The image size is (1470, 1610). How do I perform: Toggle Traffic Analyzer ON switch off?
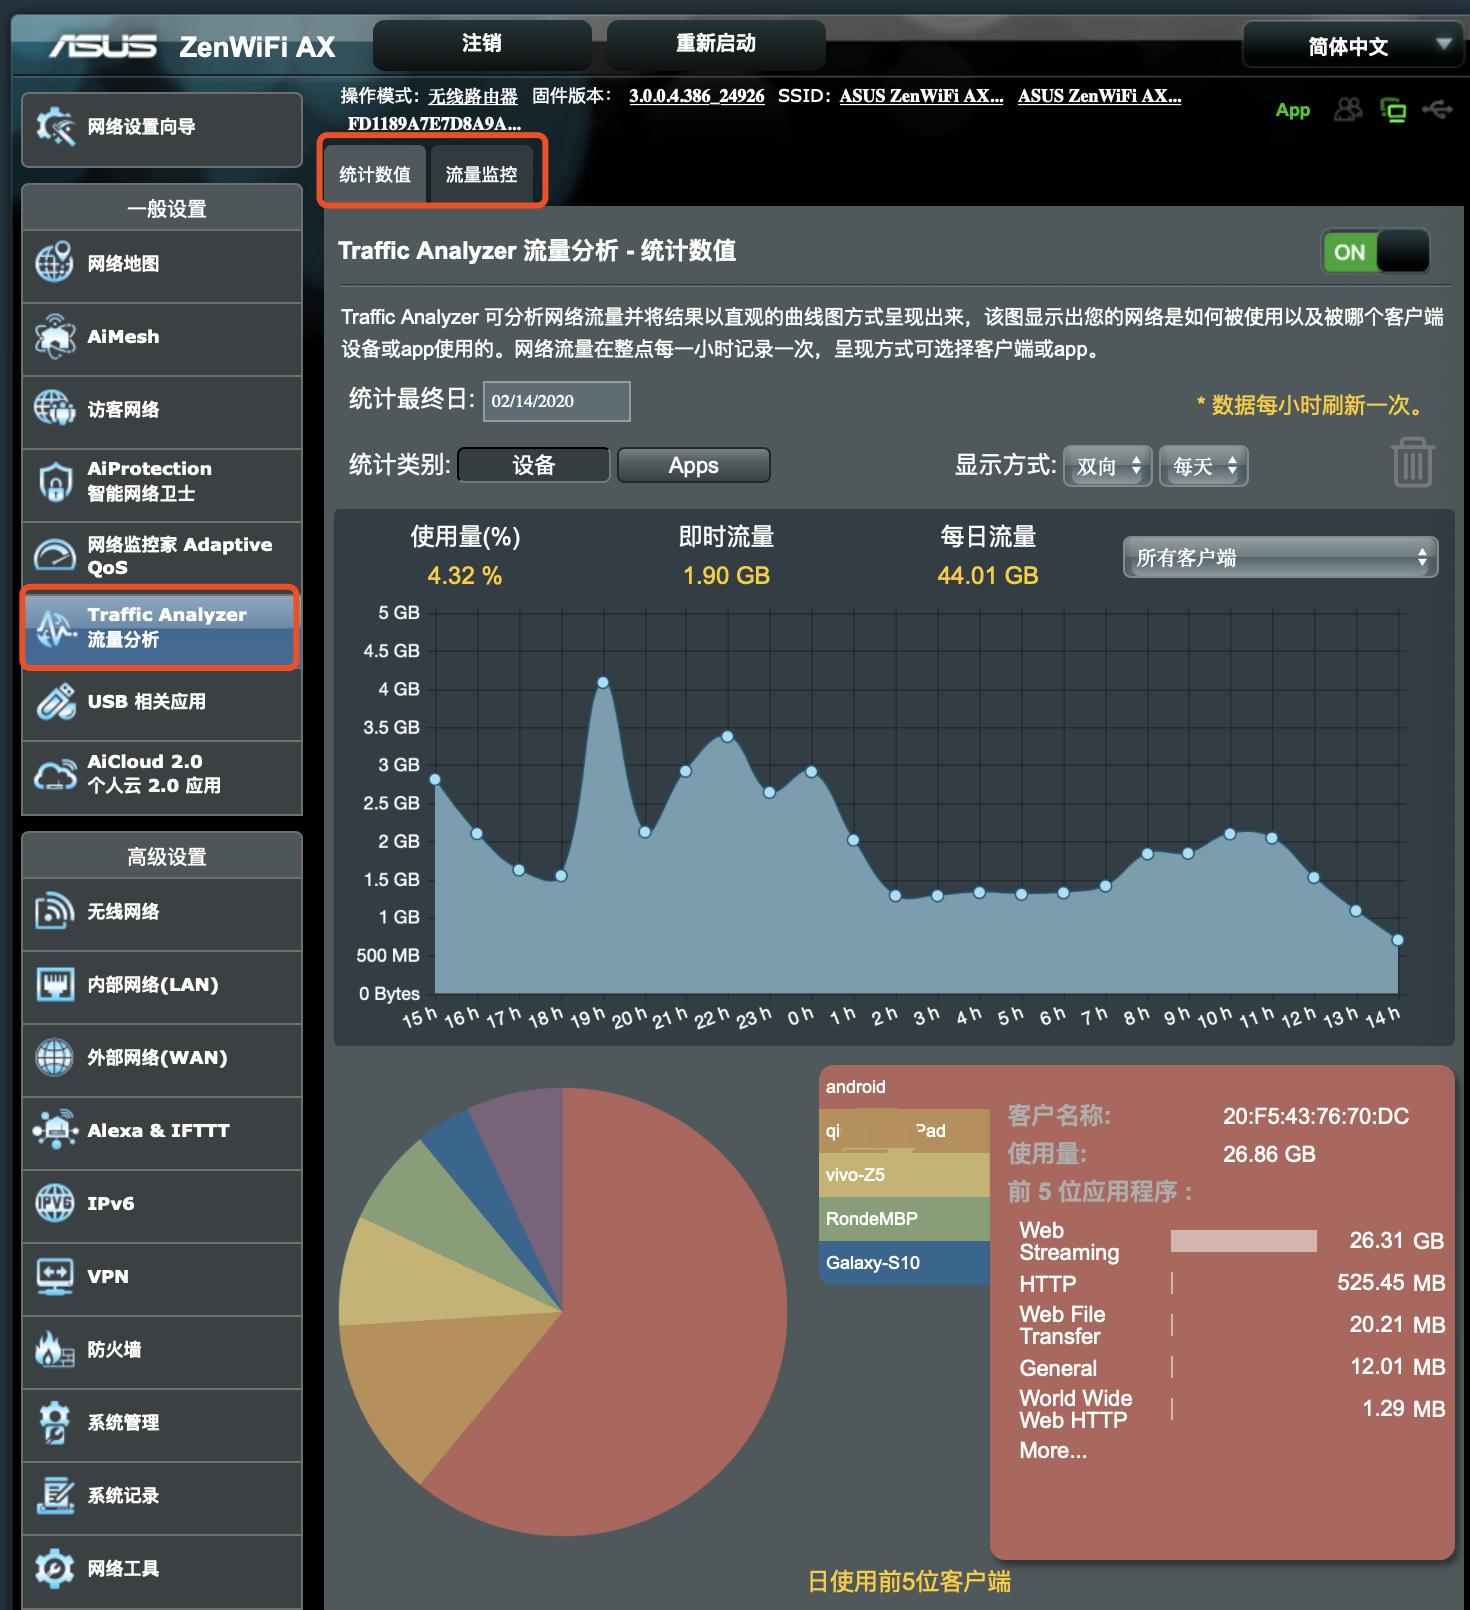(1376, 252)
